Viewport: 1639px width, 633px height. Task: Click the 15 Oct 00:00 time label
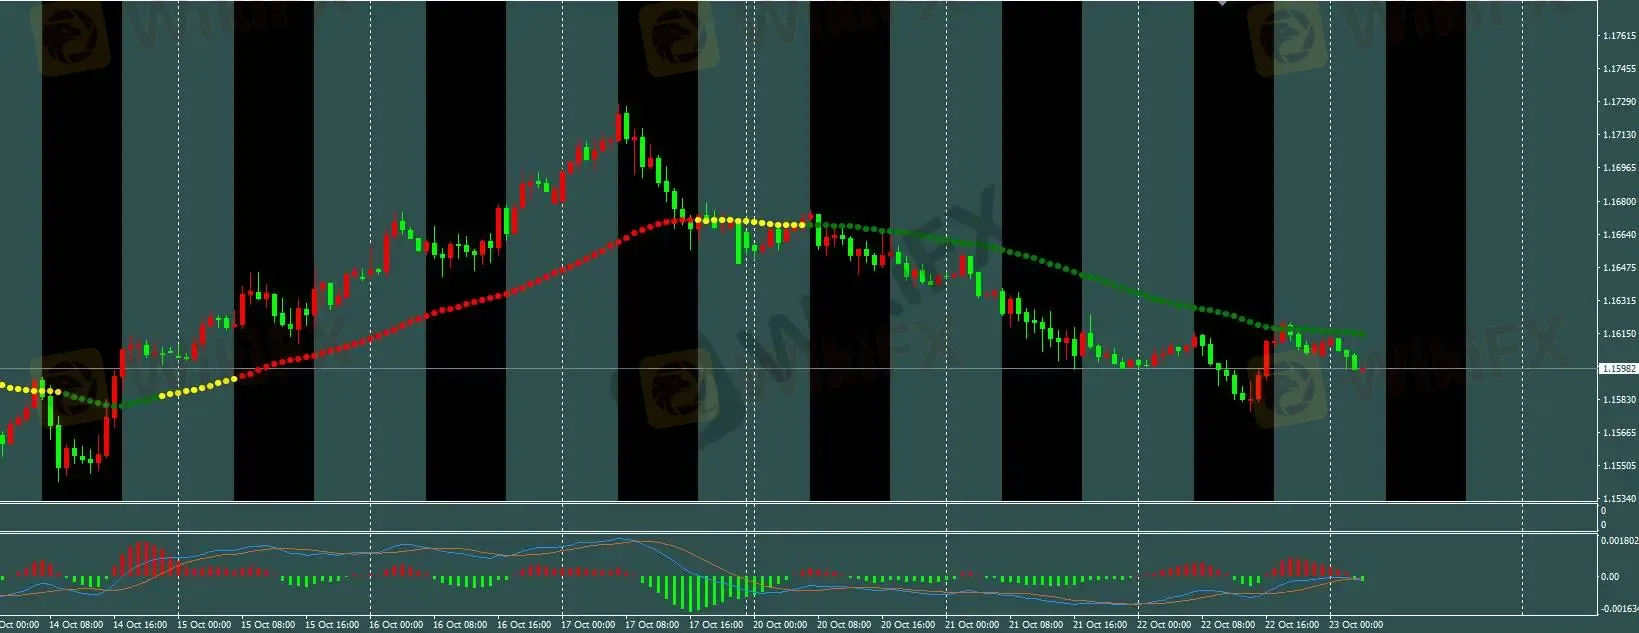click(x=205, y=625)
